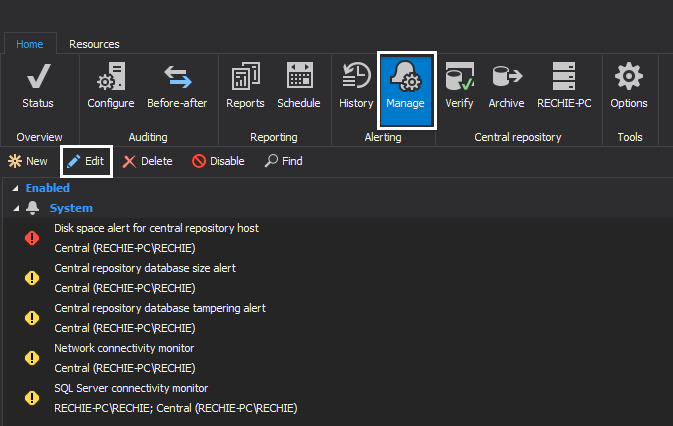The image size is (673, 426).
Task: View the alert History icon
Action: click(356, 76)
